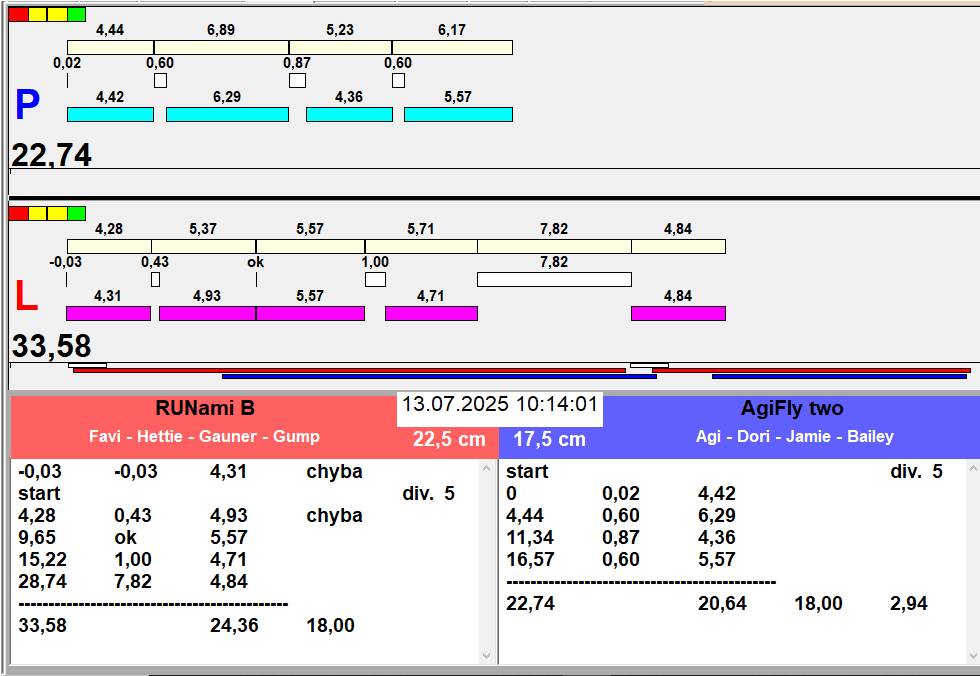Click the red L lane letter
Screen dimensions: 980x676
[x=26, y=297]
